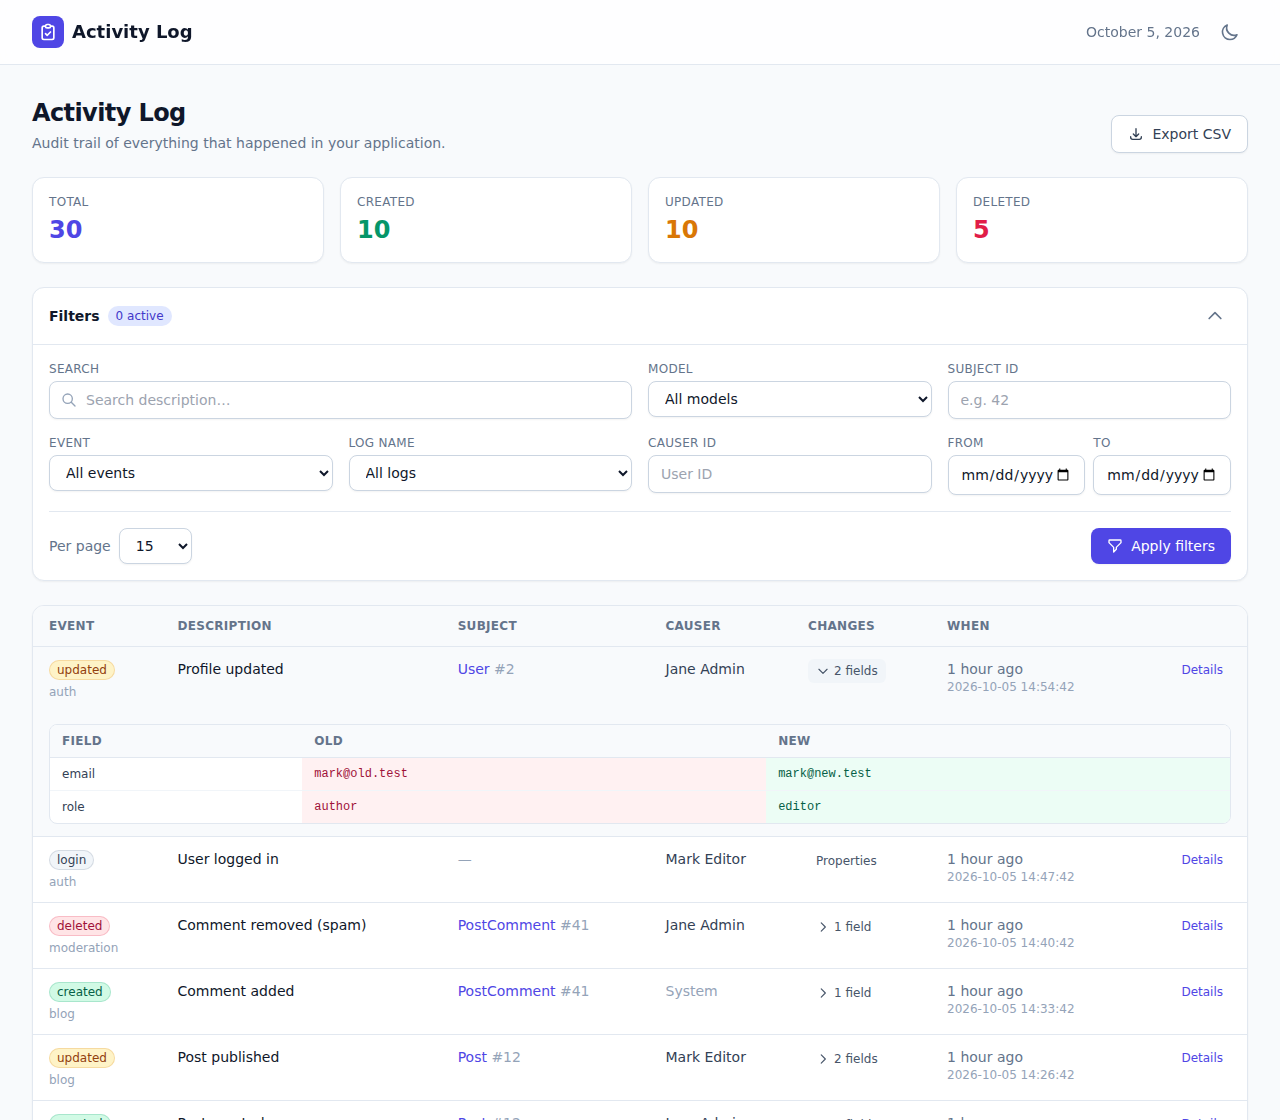Click the 0 active filters badge
The image size is (1280, 1120).
click(x=140, y=316)
